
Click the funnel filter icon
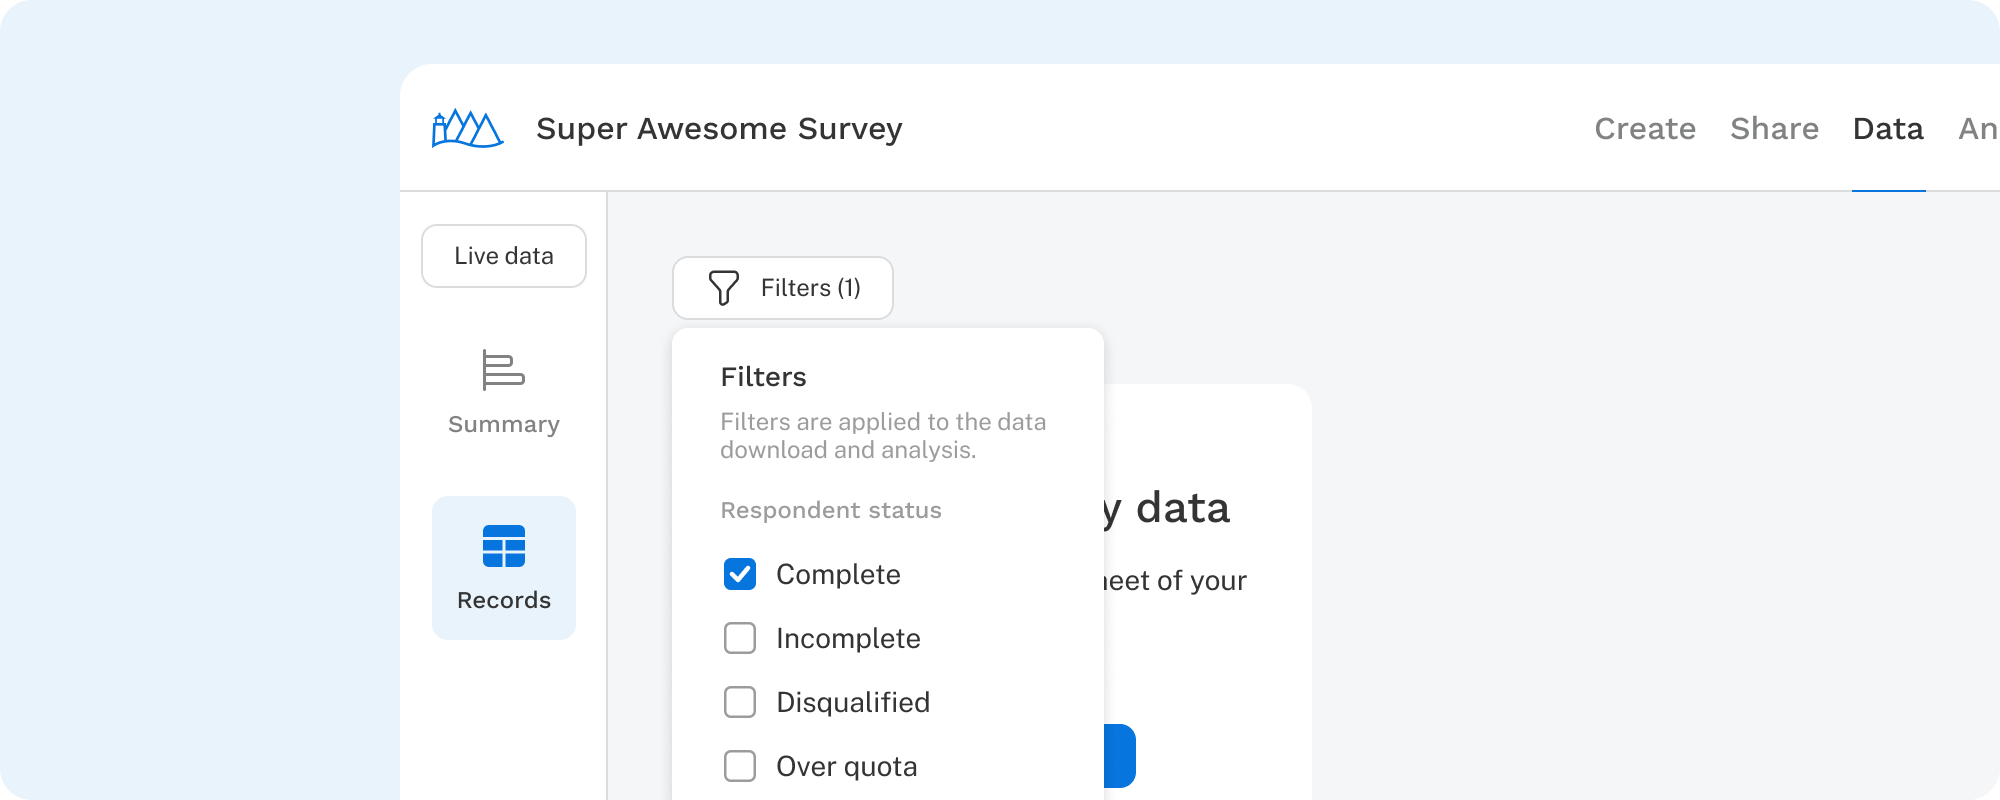[x=723, y=288]
